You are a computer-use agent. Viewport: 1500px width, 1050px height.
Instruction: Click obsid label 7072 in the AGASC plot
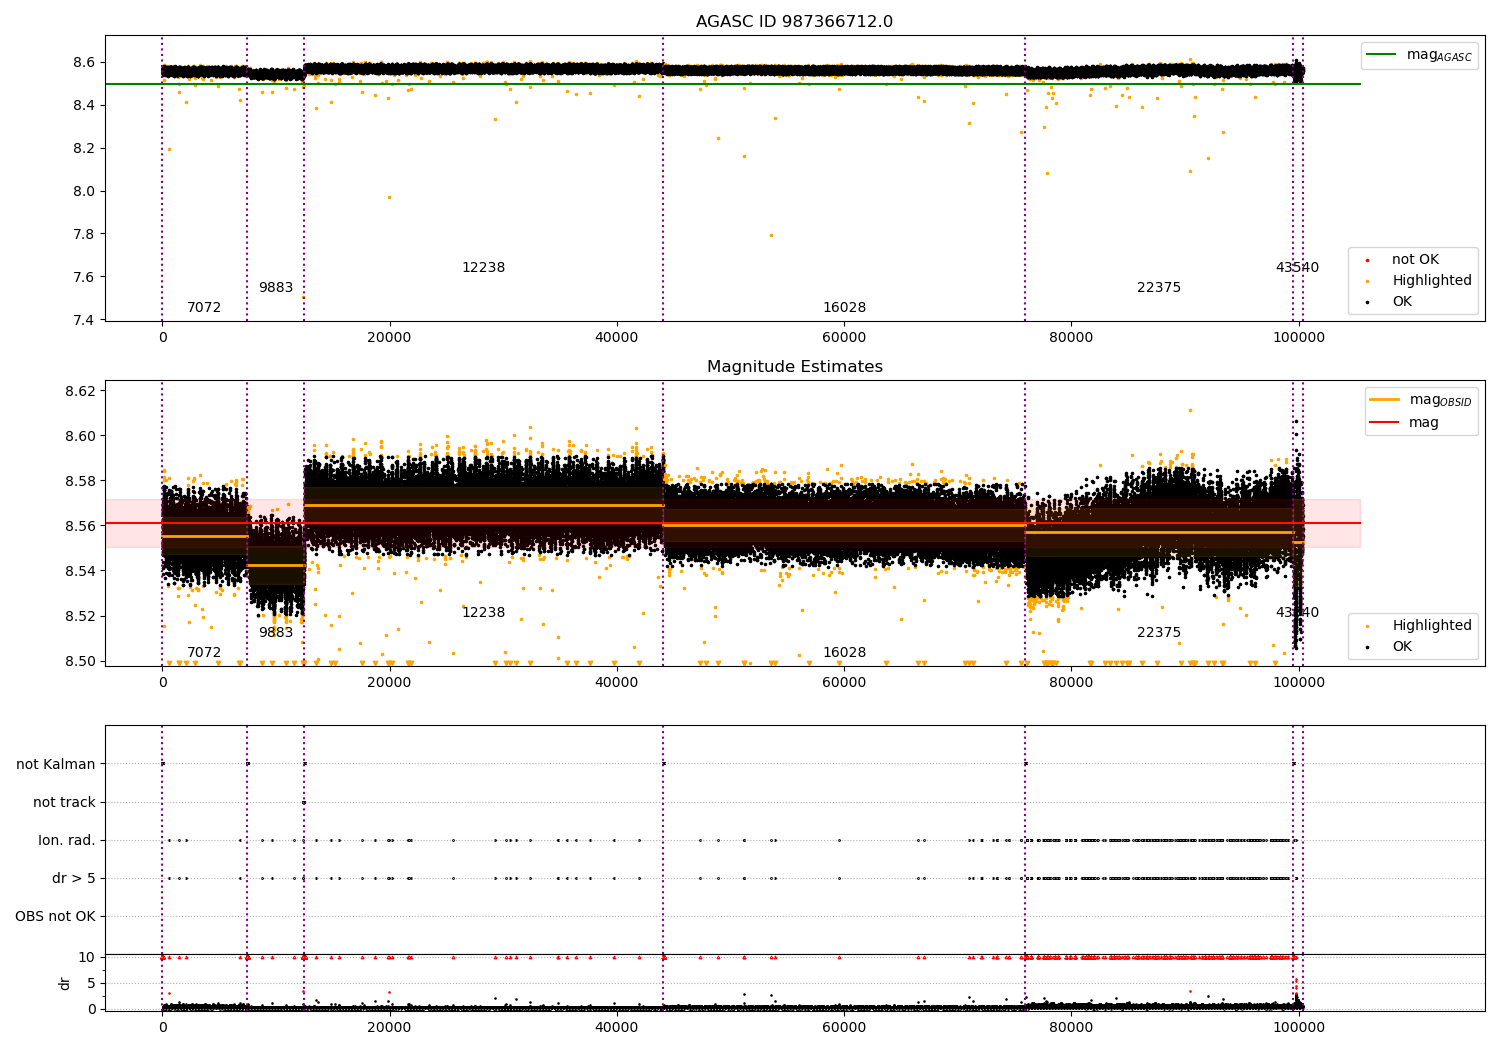point(204,308)
